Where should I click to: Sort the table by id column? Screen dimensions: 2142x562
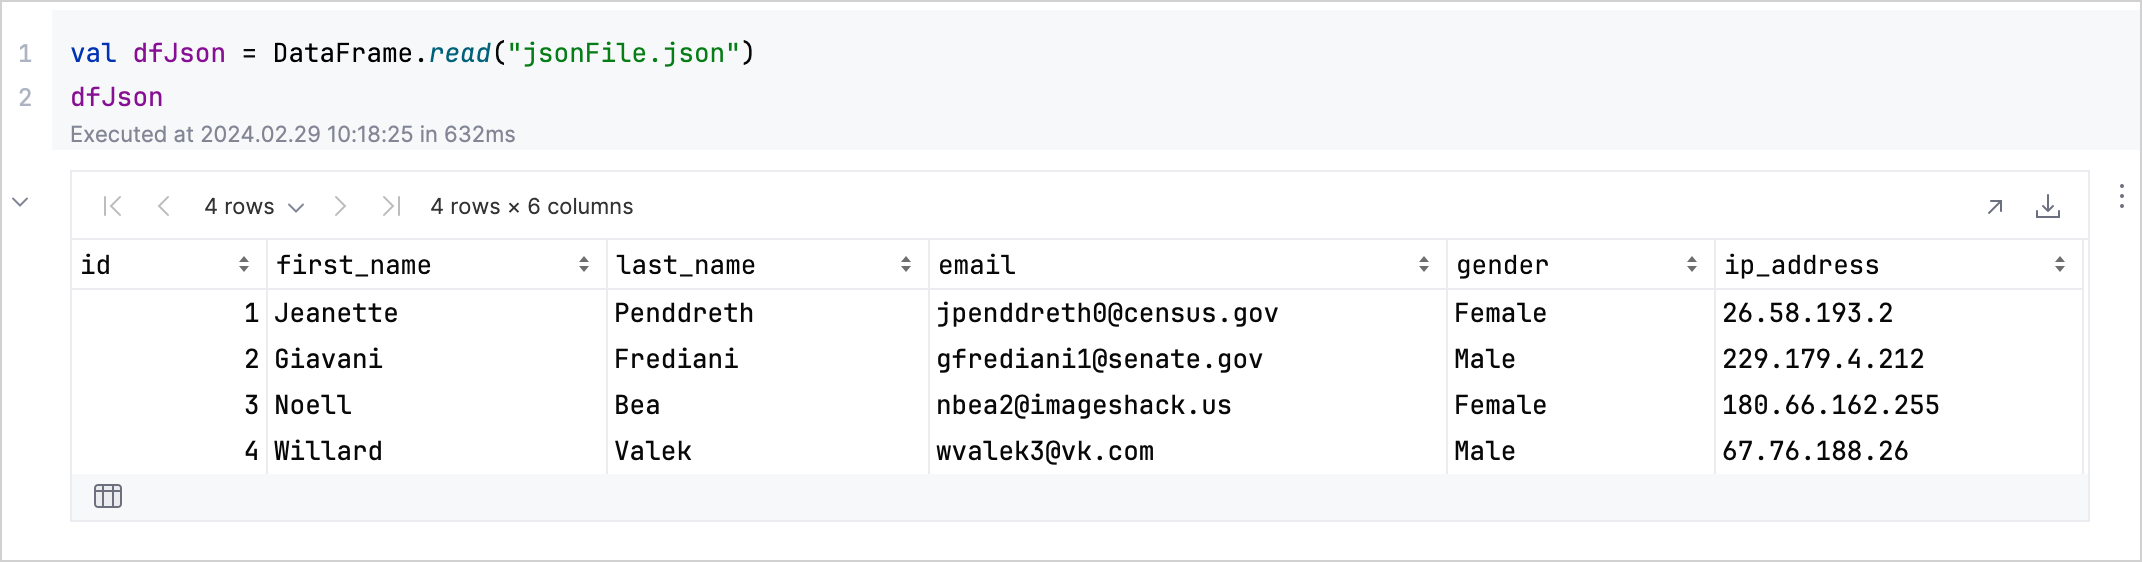(244, 265)
